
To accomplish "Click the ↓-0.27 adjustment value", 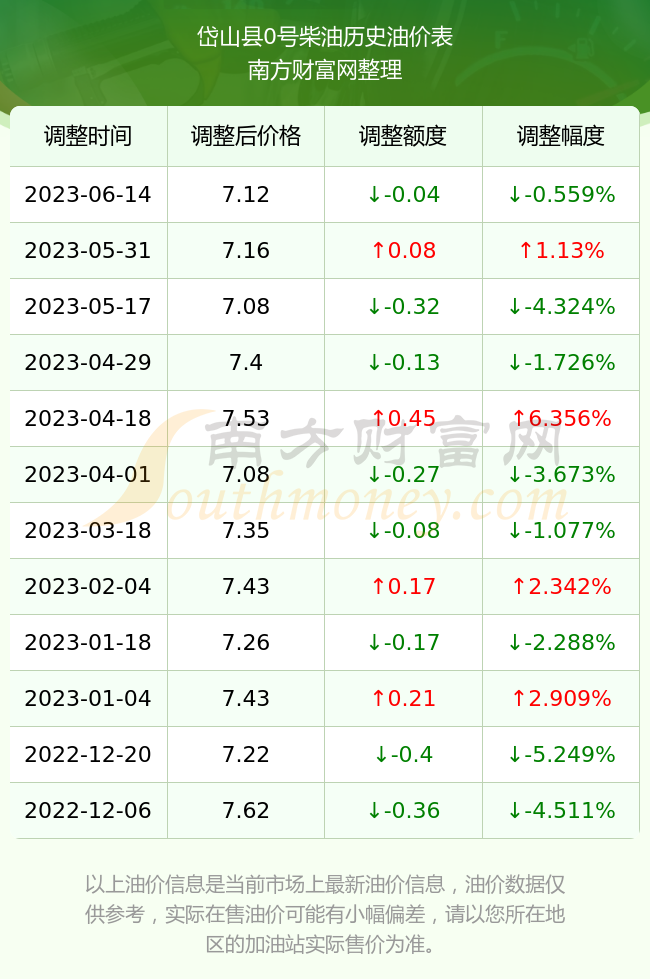I will (x=403, y=474).
